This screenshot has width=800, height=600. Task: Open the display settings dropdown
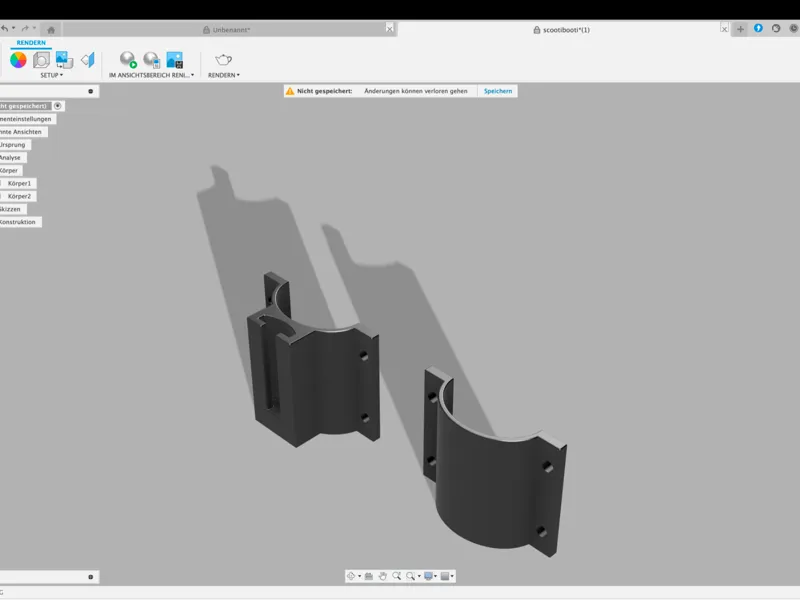[431, 576]
